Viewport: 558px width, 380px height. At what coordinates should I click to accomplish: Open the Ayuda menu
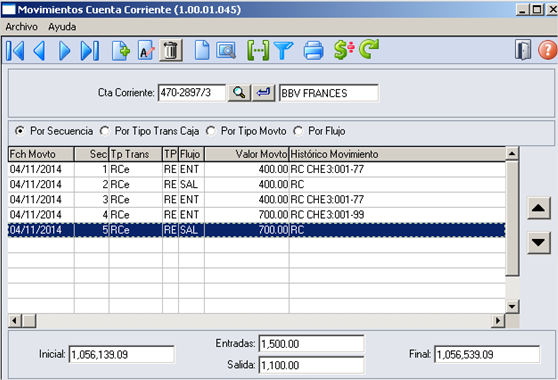pos(62,27)
